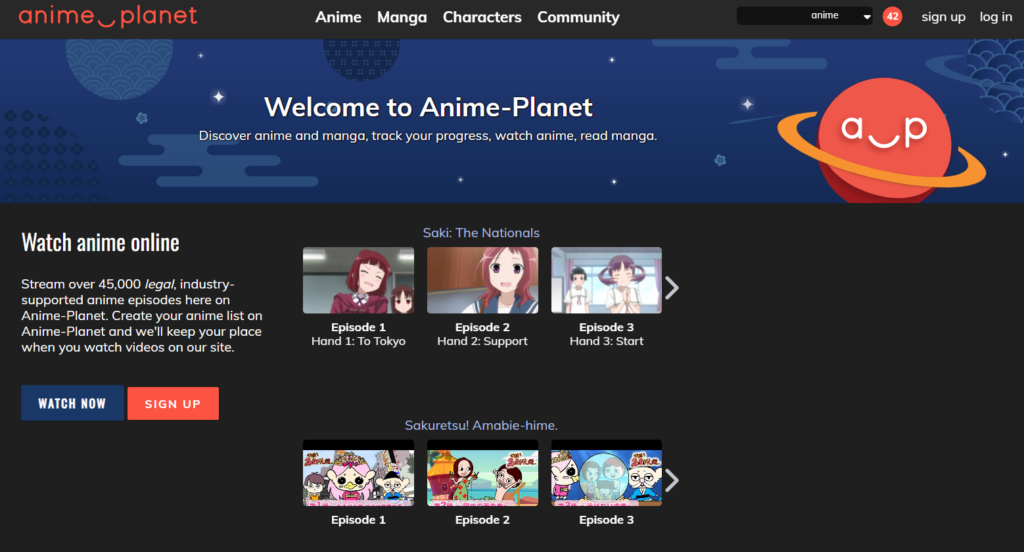Image resolution: width=1024 pixels, height=552 pixels.
Task: Open the anime search-type dropdown
Action: pos(840,16)
